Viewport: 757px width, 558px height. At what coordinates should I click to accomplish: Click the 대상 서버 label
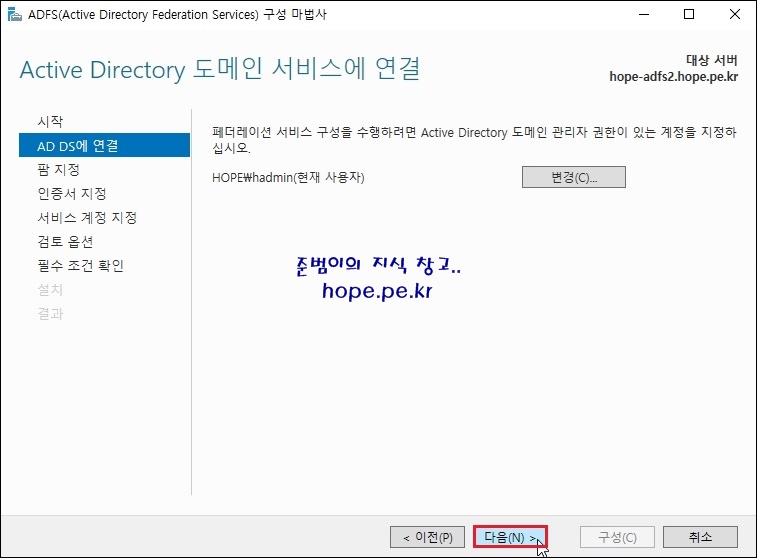tap(712, 60)
